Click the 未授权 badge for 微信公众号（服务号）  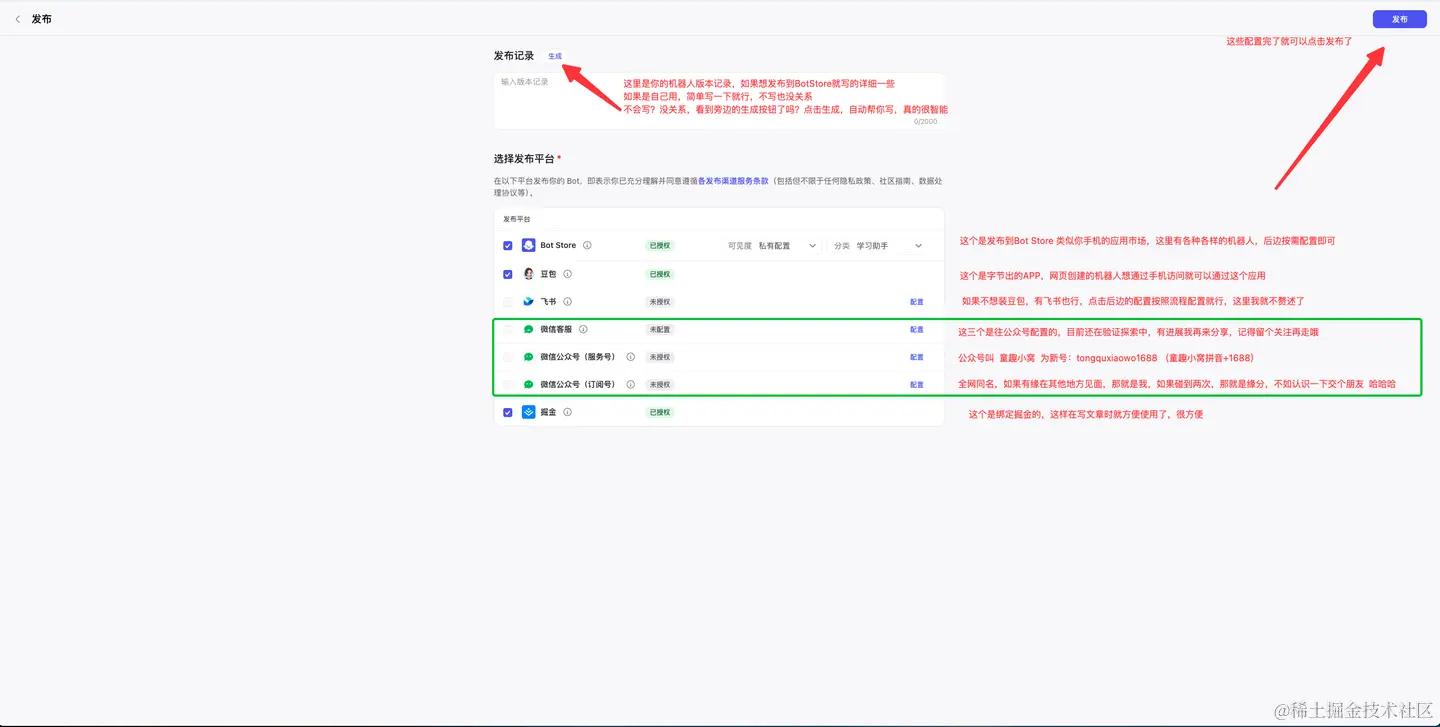660,357
